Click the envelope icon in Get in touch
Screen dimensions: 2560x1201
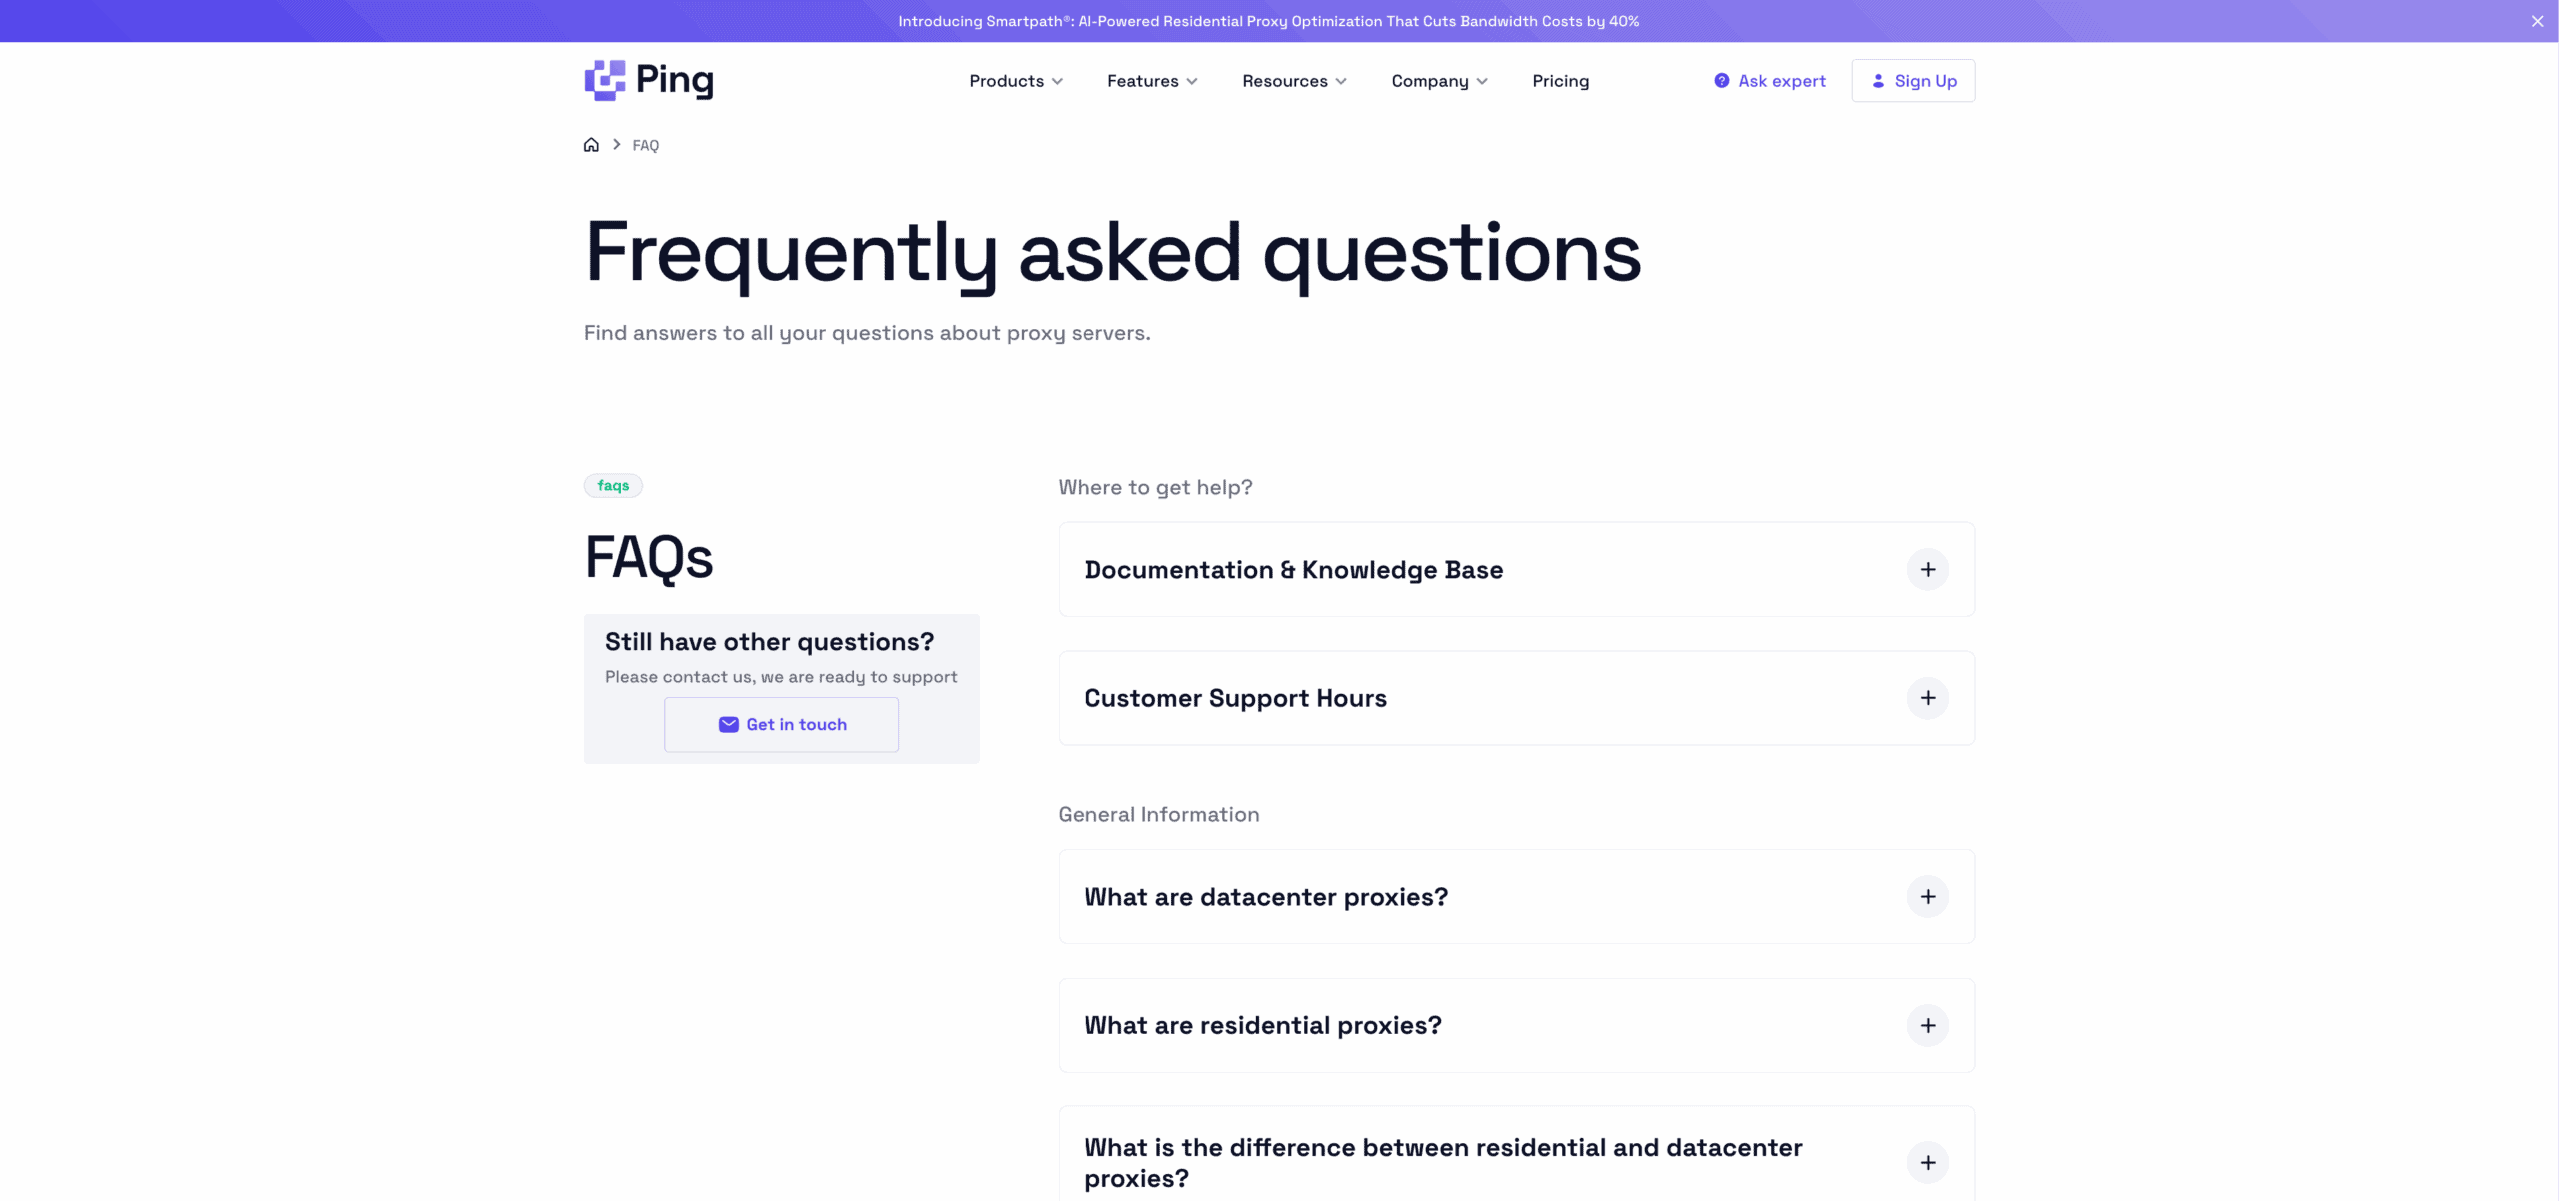point(728,725)
